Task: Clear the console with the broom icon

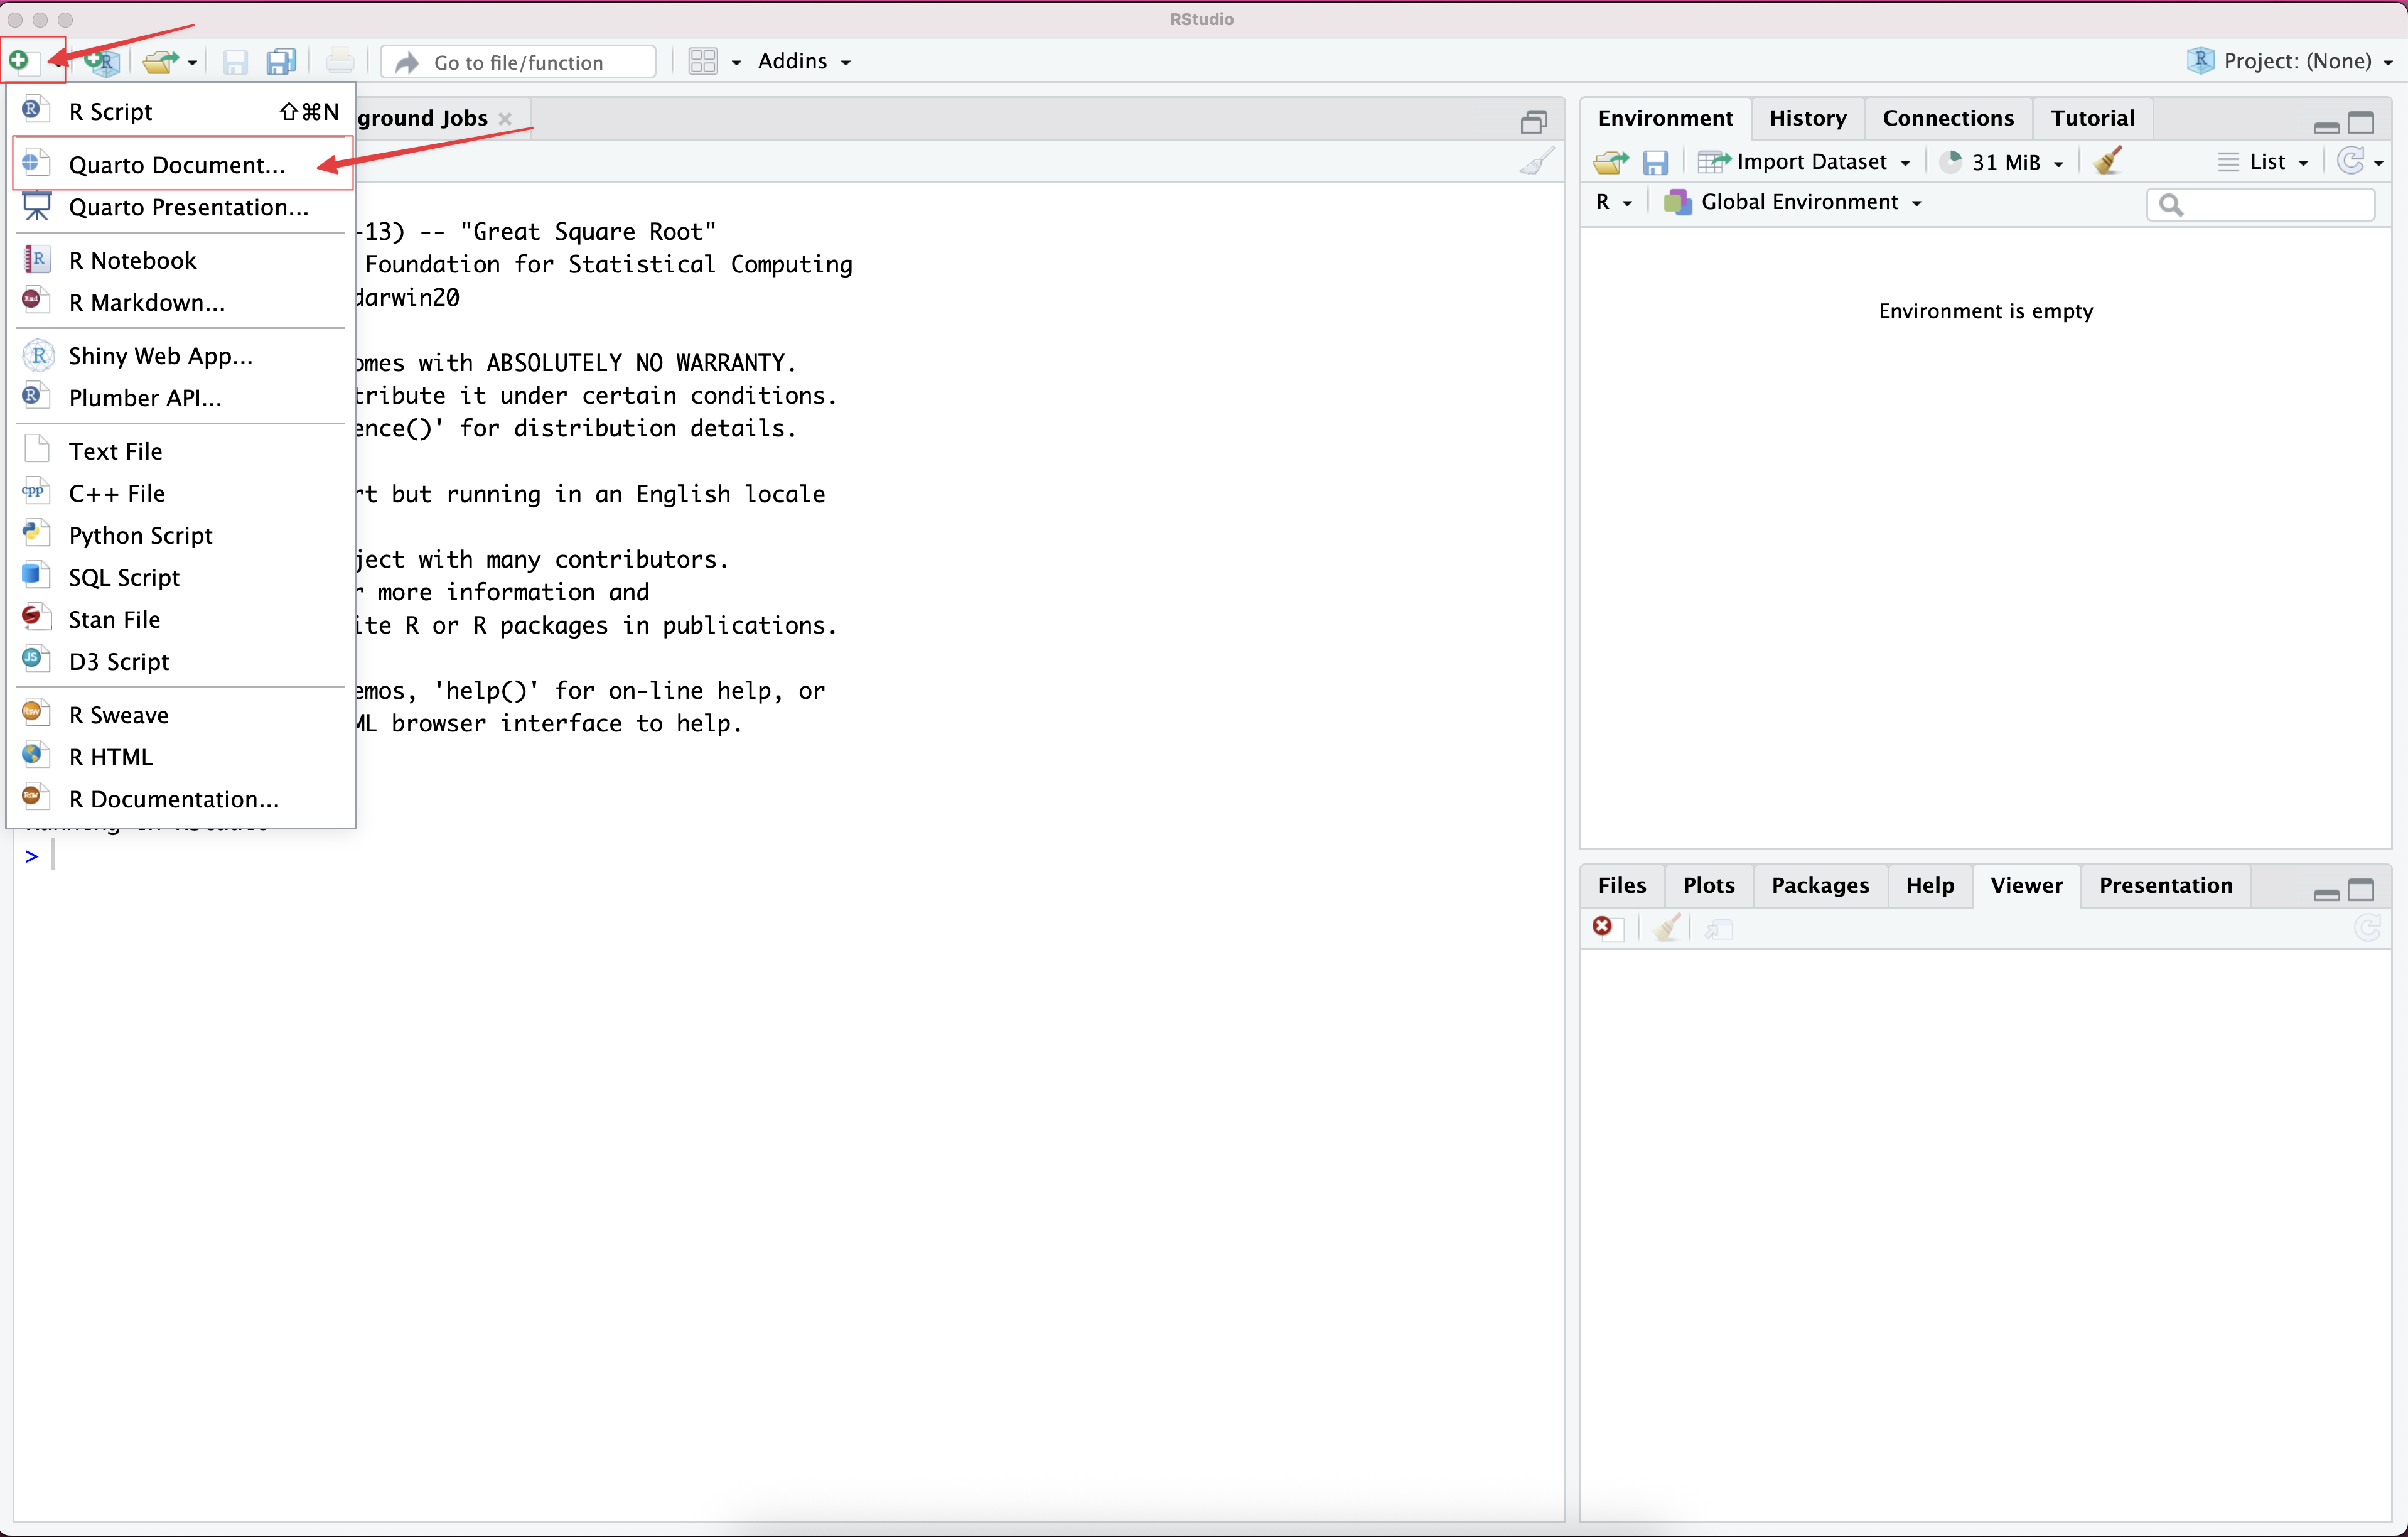Action: (x=1537, y=162)
